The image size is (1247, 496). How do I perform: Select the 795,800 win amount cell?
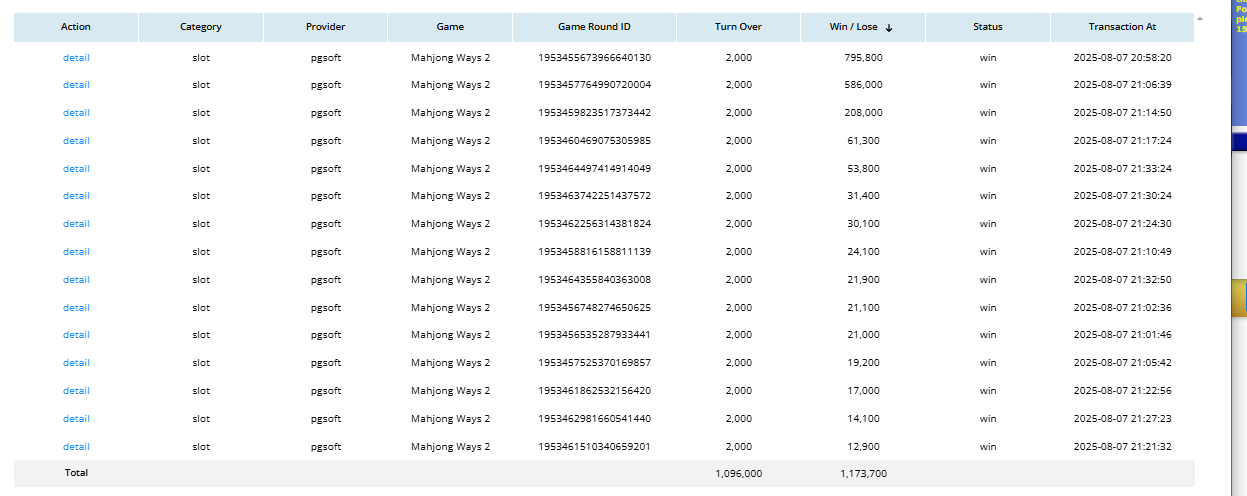pyautogui.click(x=863, y=58)
